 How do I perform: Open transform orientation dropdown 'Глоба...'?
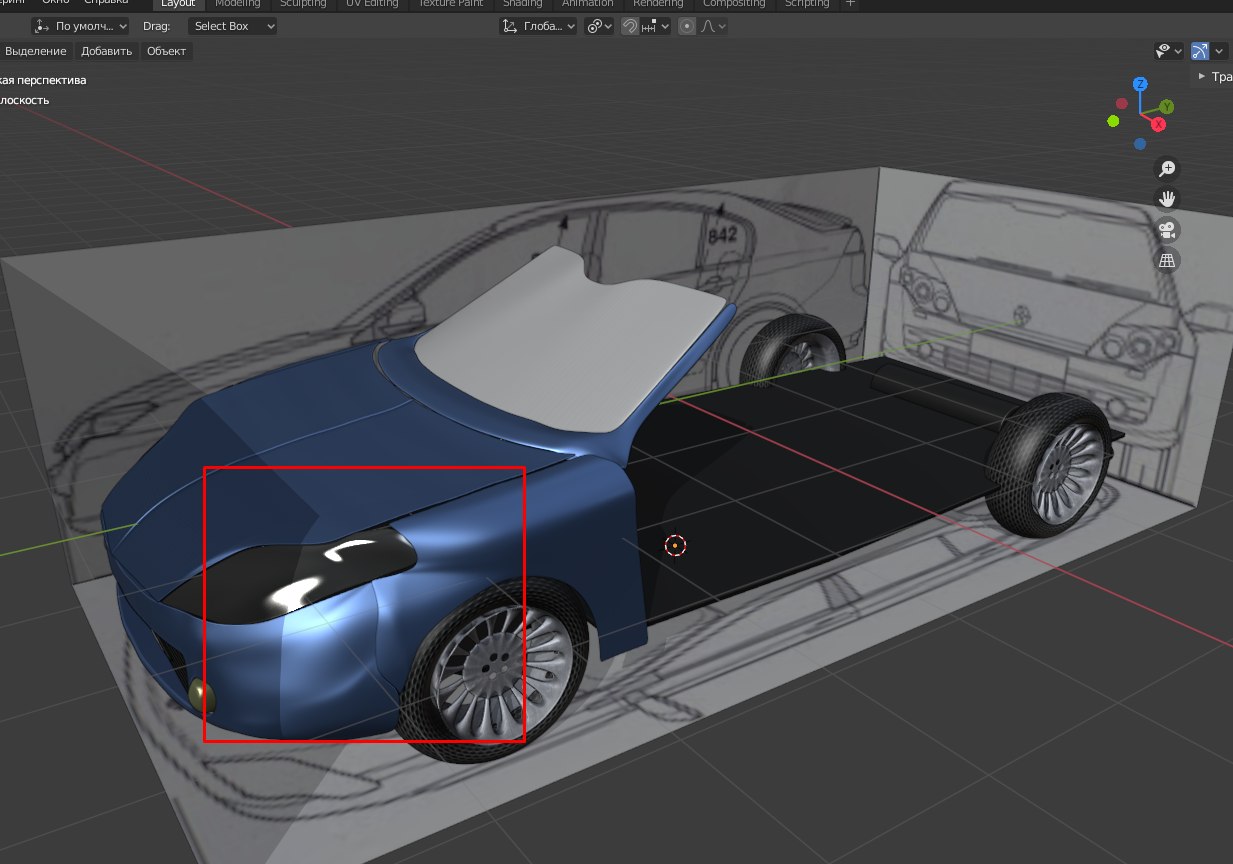[x=539, y=27]
